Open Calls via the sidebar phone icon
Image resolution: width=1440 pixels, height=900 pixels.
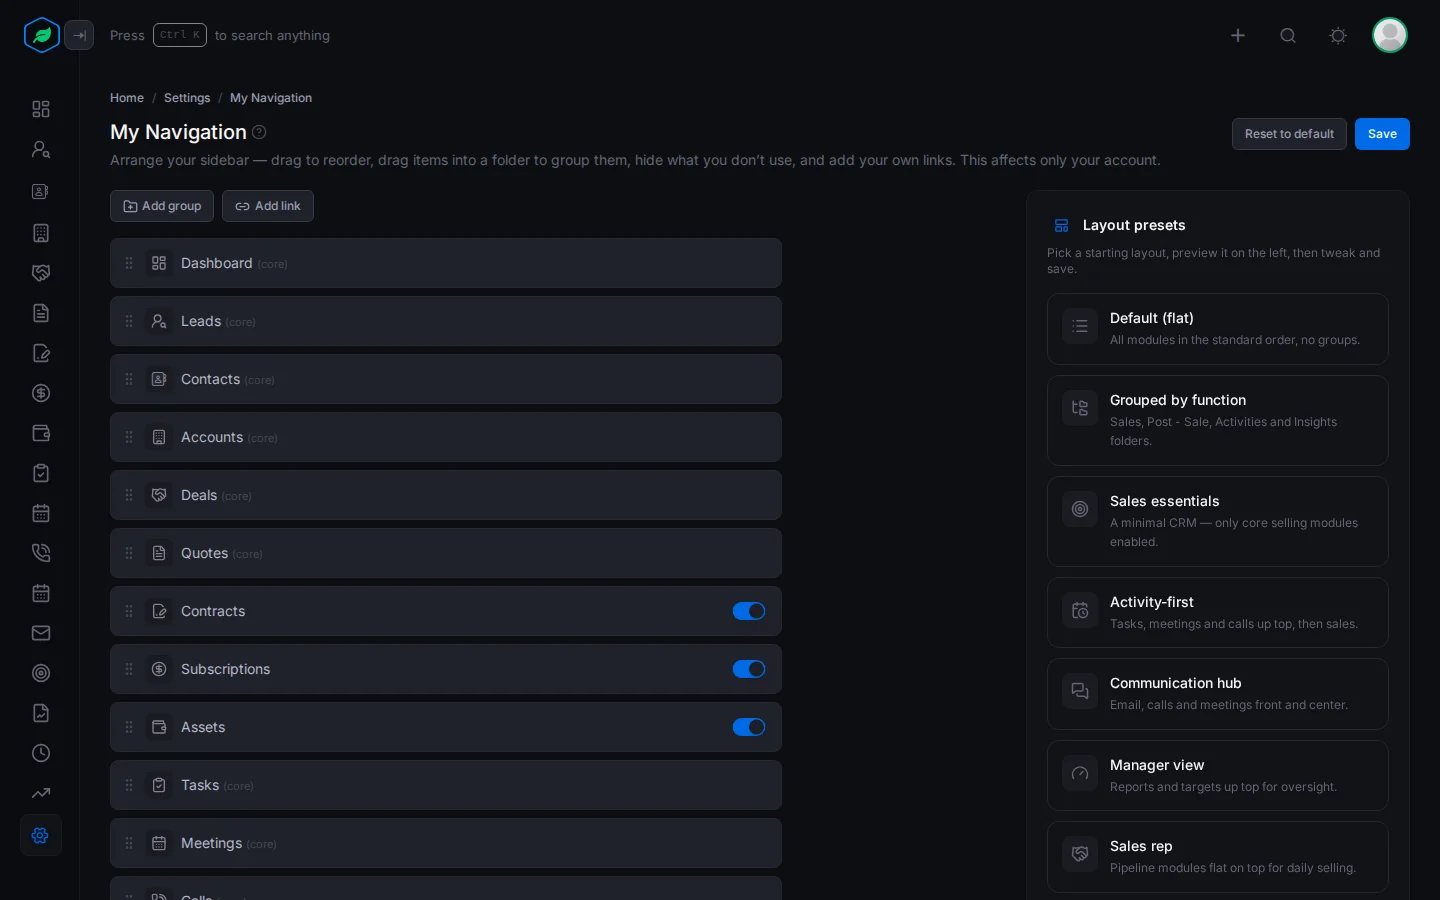click(x=41, y=553)
